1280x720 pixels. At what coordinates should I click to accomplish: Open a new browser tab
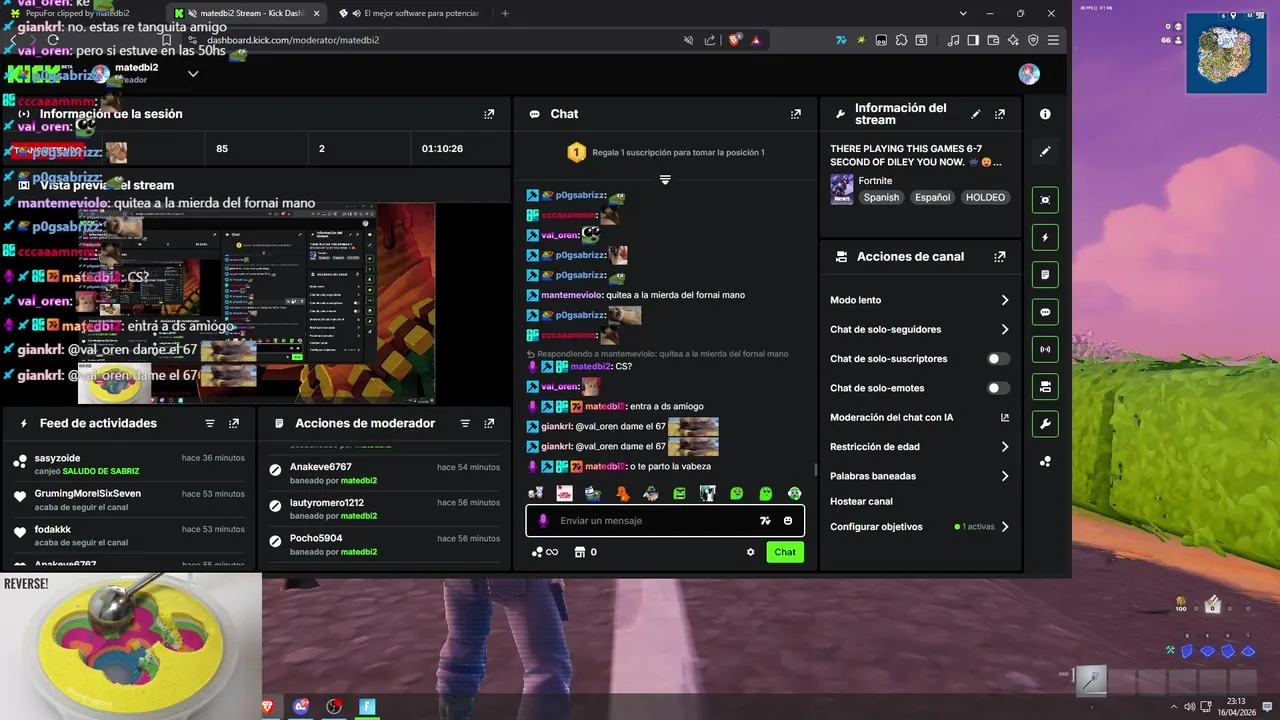[x=505, y=13]
